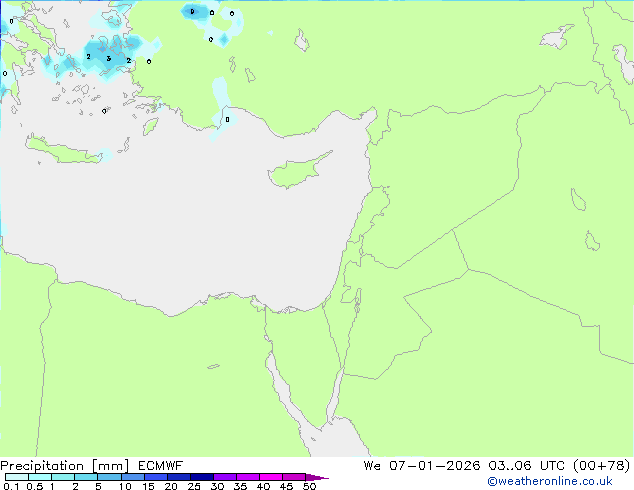The image size is (634, 490).
Task: Click the "3" precipitation value on map
Action: click(108, 59)
